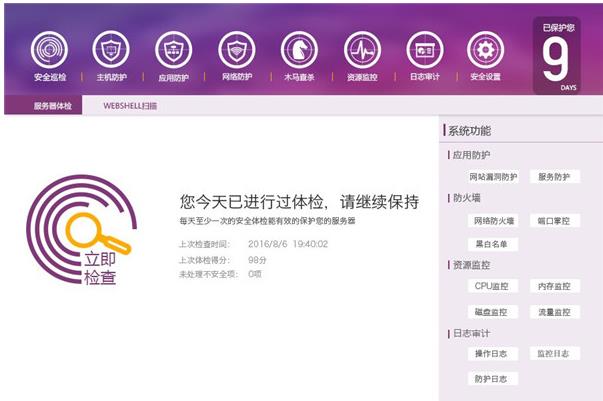
Task: Open 防护日志
Action: pos(493,379)
